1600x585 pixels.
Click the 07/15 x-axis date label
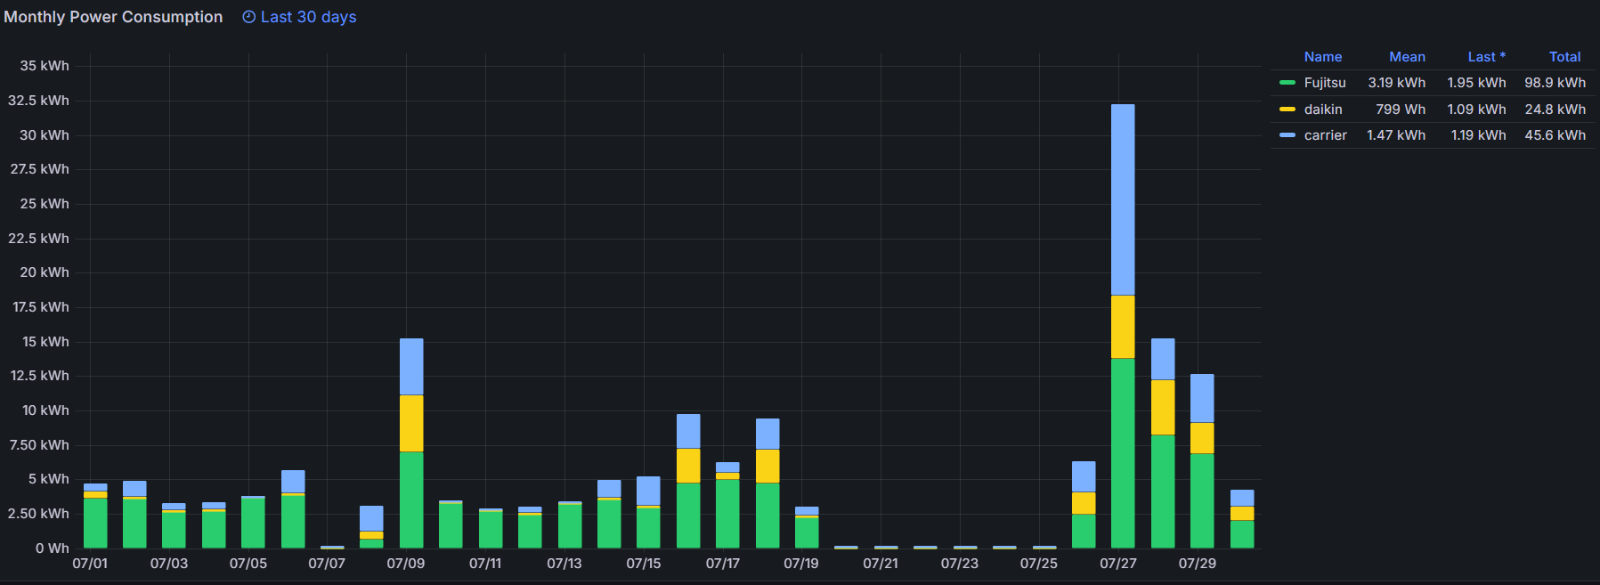pyautogui.click(x=644, y=564)
